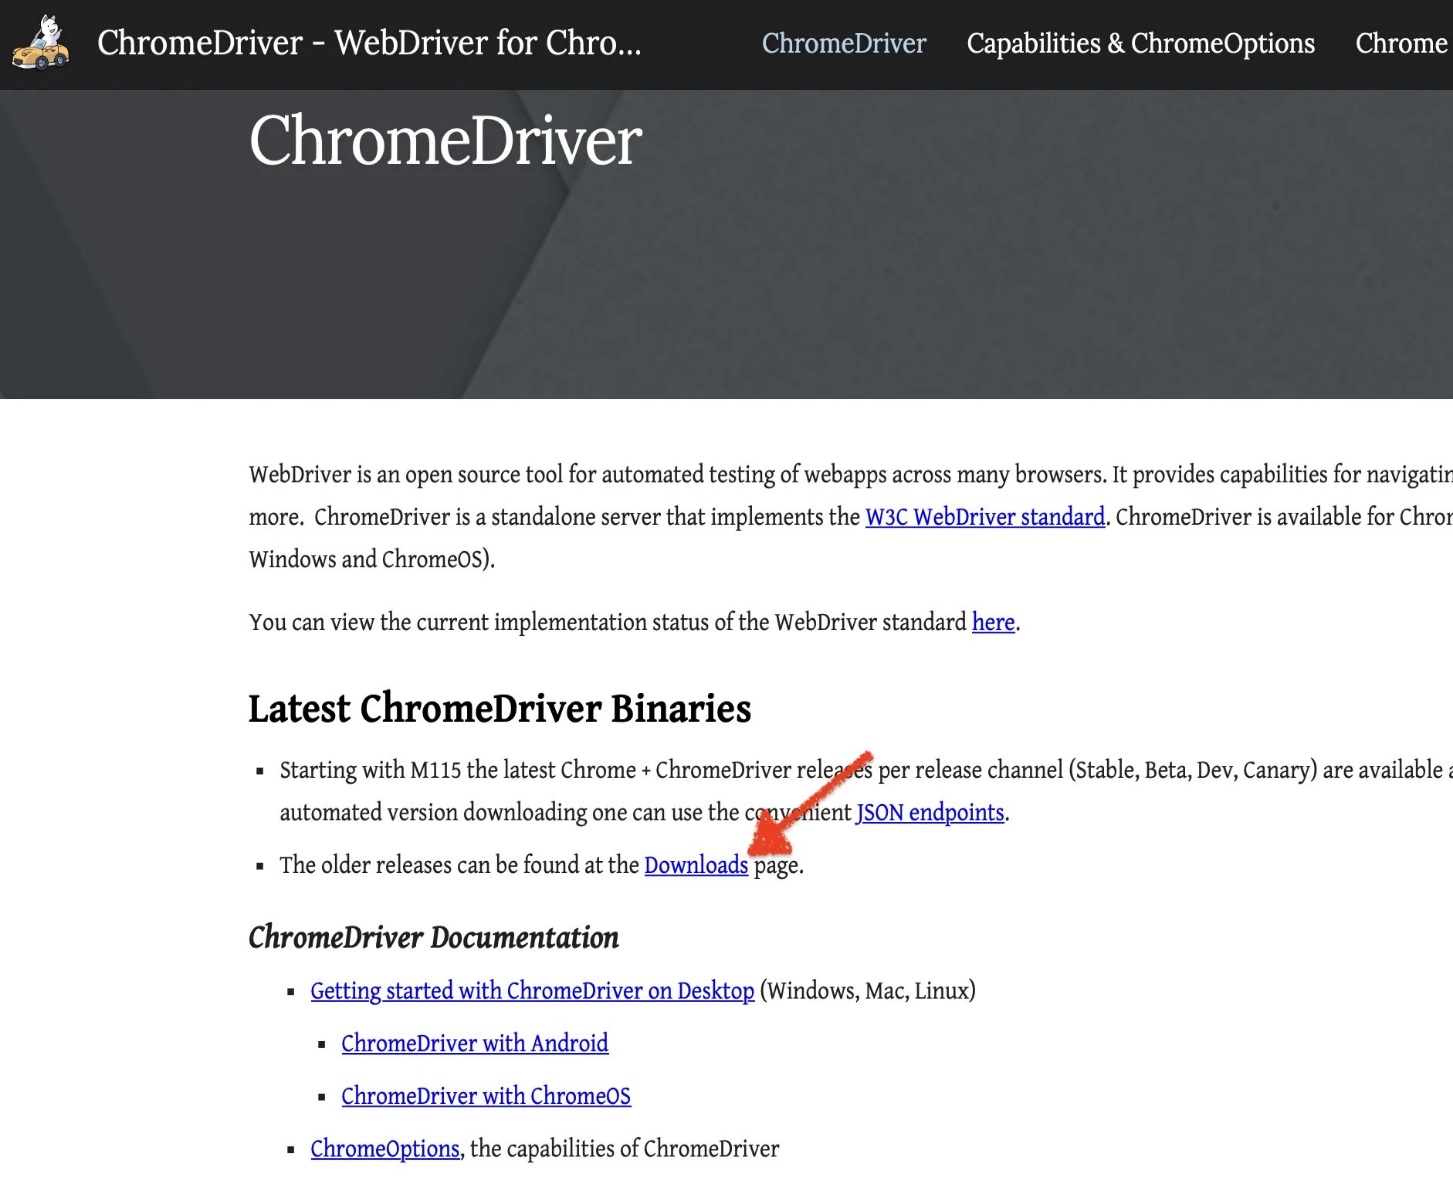Click the Latest ChromeDriver Binaries heading

tap(500, 709)
